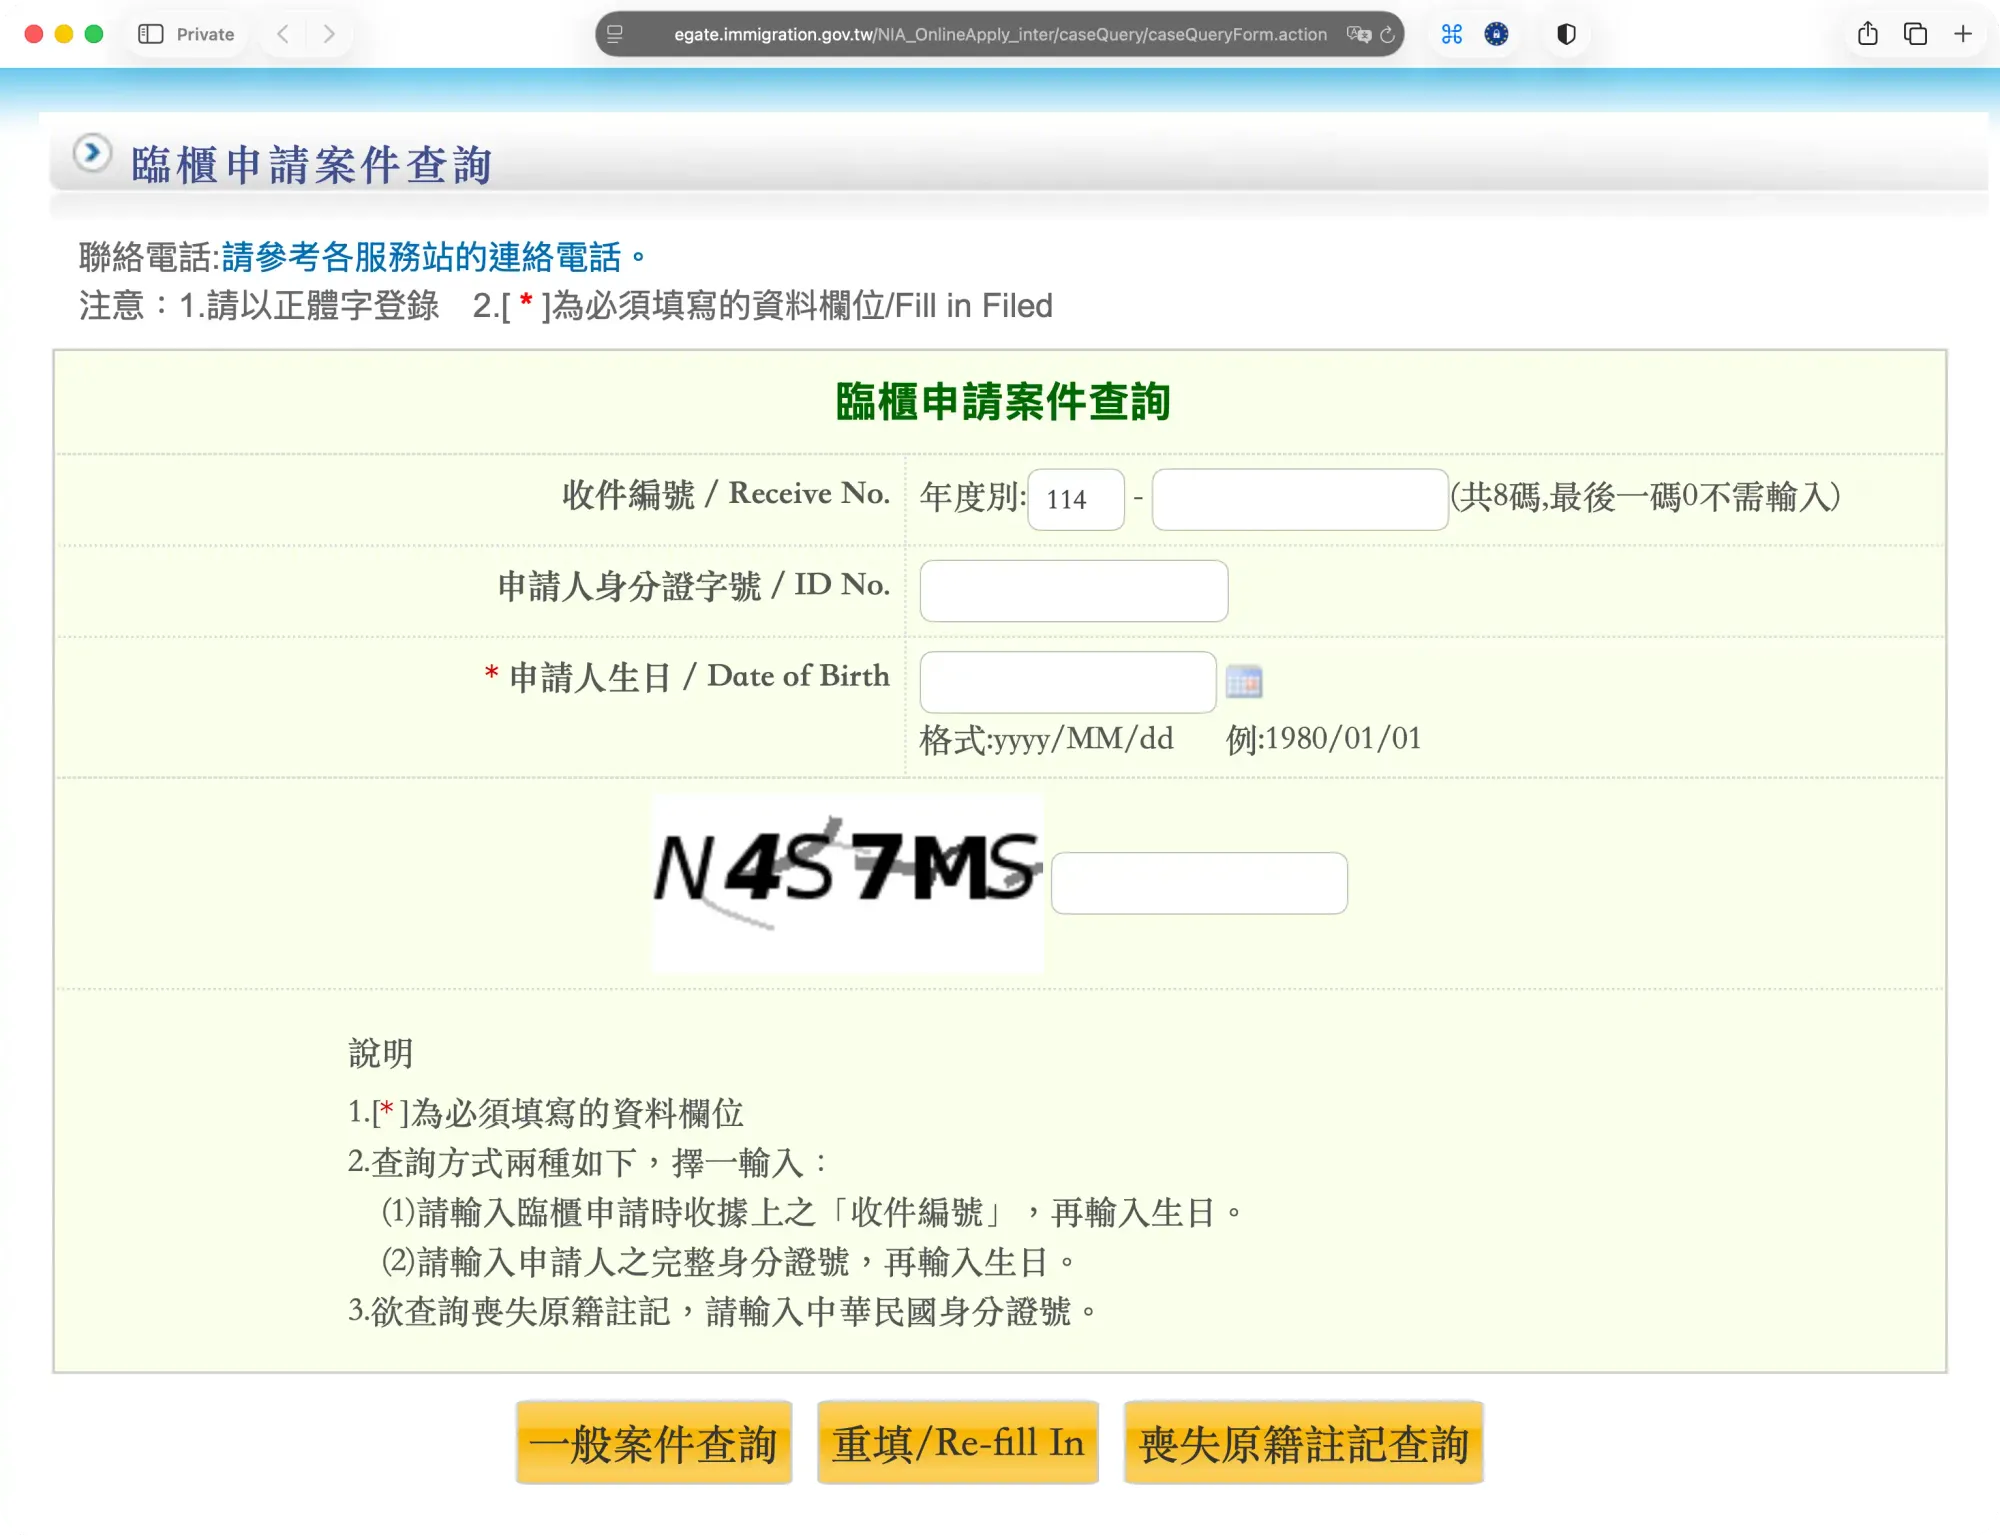Open a new tab with the plus icon

click(1963, 33)
